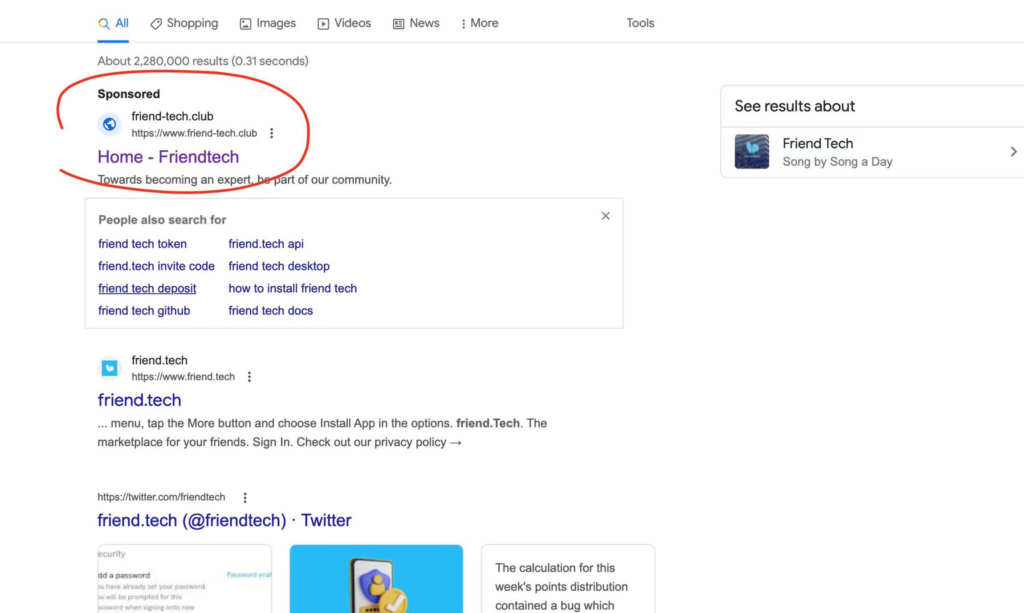Open three-dot menu beside twitter.com/friendtech URL
1024x613 pixels.
pos(245,497)
